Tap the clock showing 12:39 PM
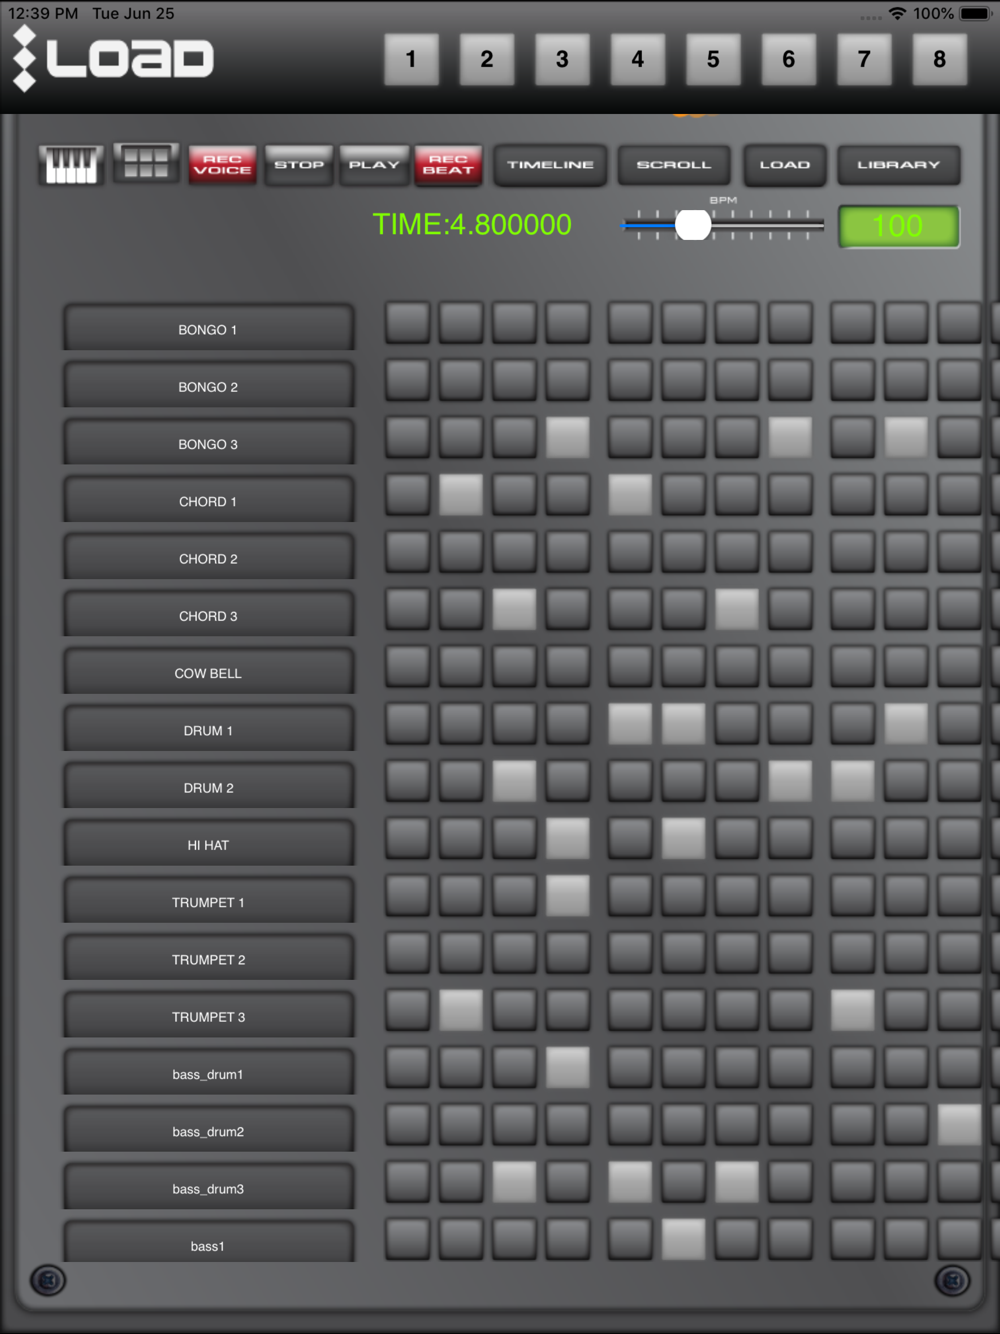 coord(43,13)
